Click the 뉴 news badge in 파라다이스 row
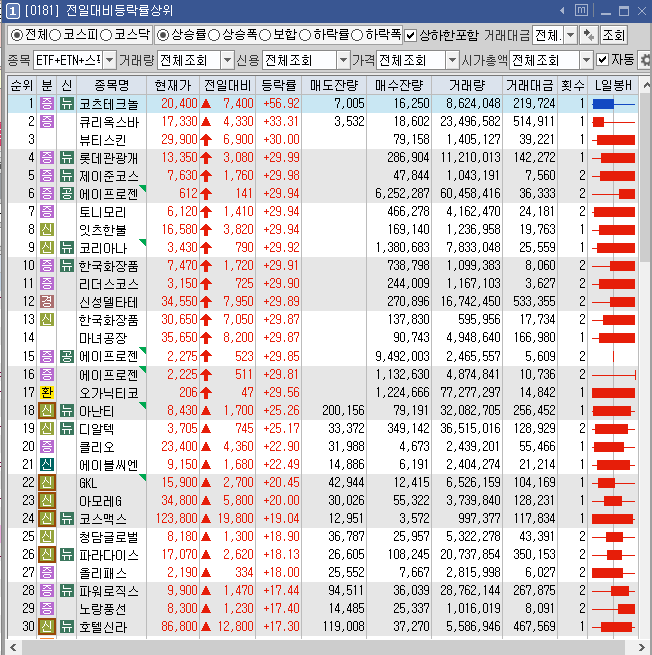Screen dimensions: 652x655 (x=67, y=555)
